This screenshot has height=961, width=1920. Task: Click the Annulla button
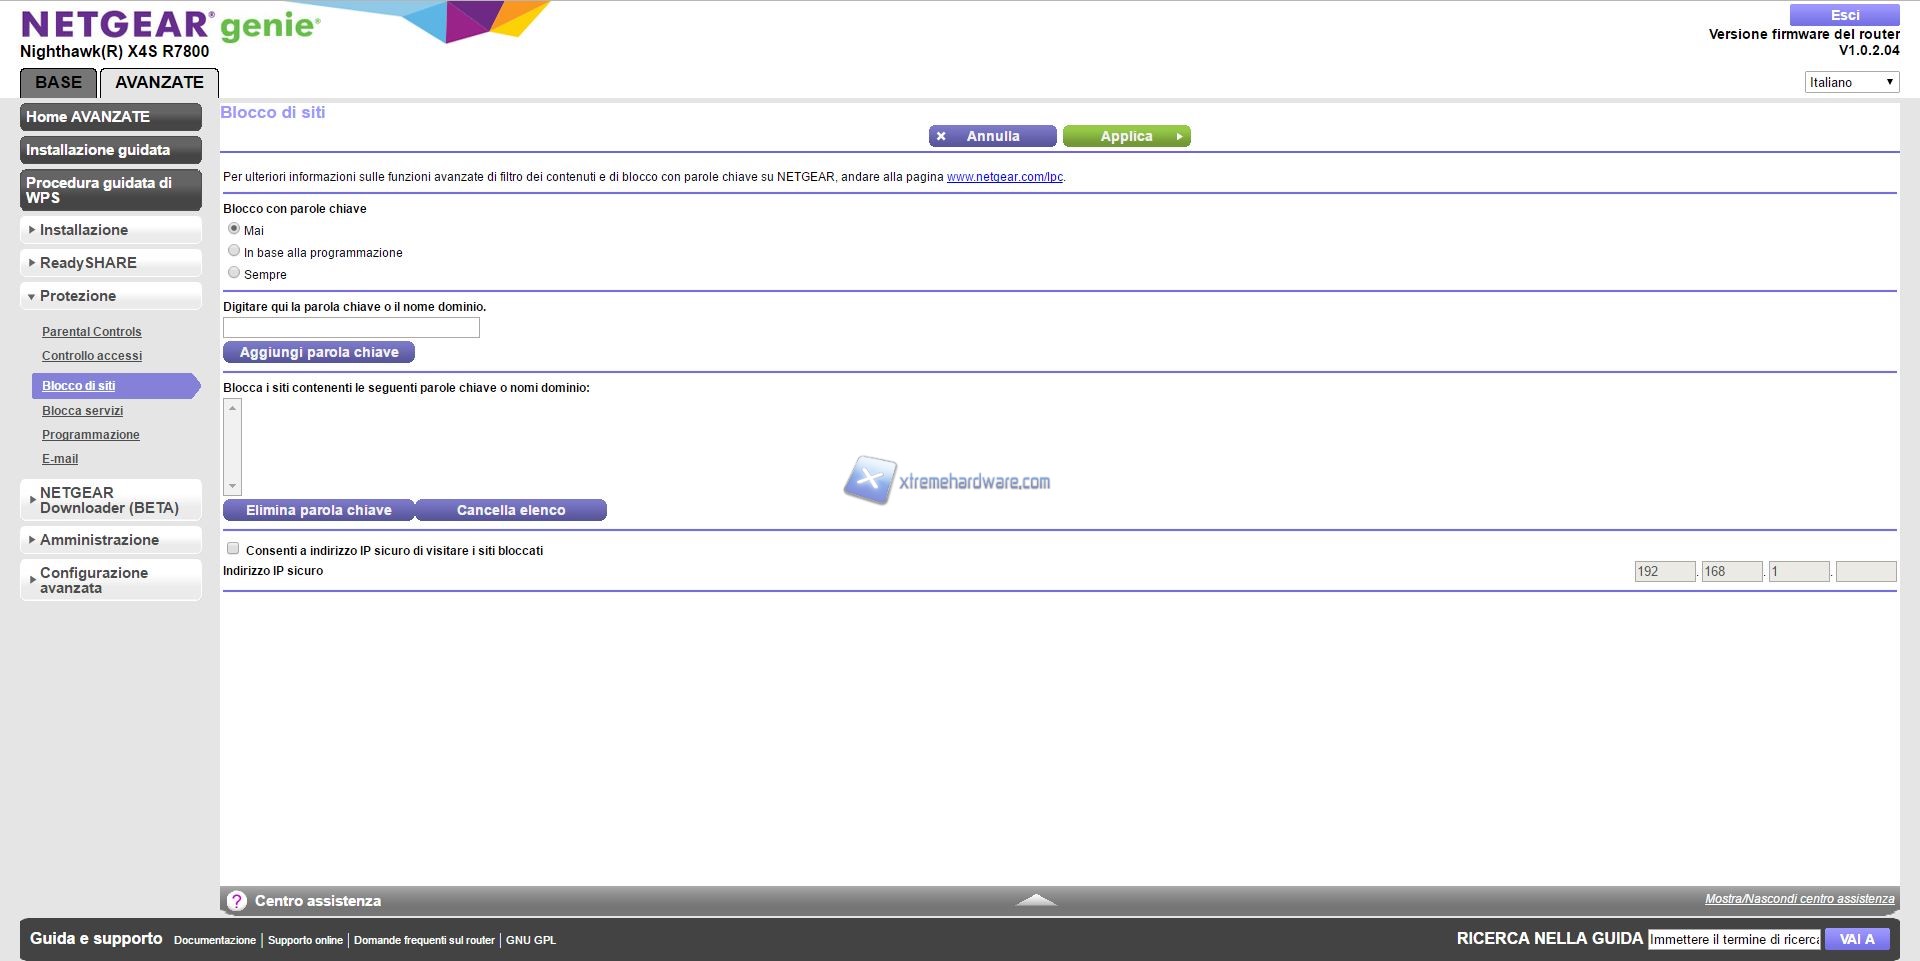pyautogui.click(x=992, y=136)
